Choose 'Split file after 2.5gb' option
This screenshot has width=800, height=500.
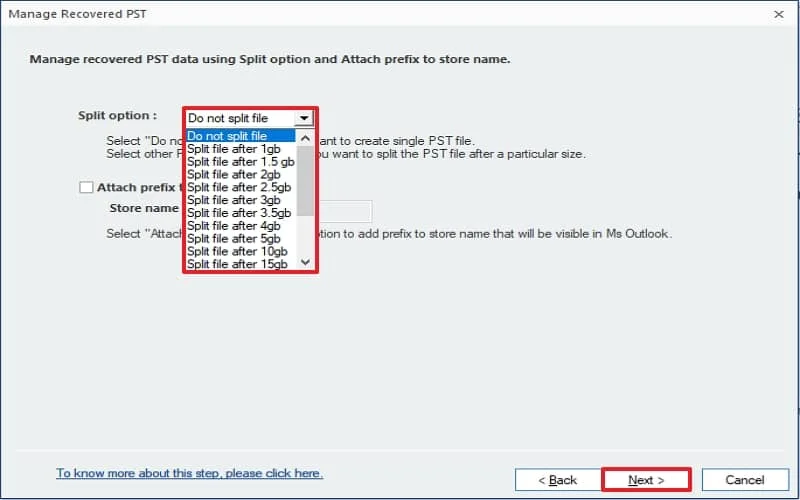click(240, 187)
